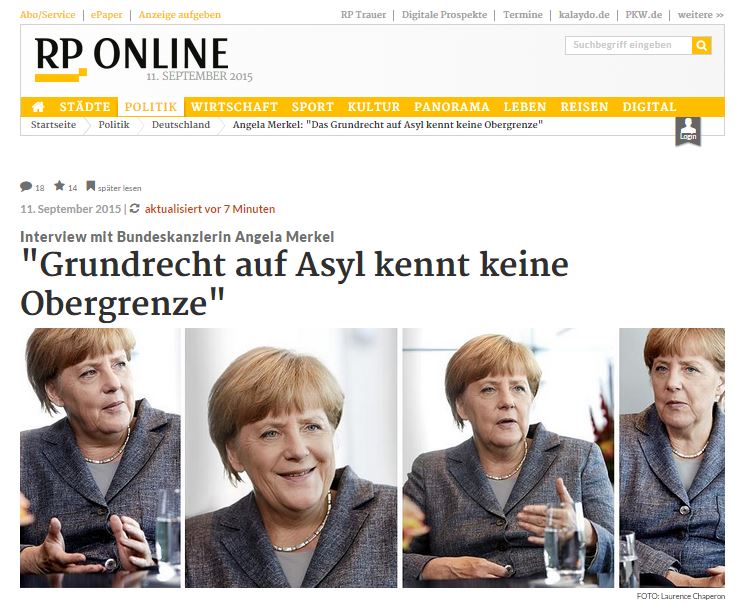Viewport: 739px width, 603px height.
Task: Open comments via speech bubble icon
Action: (x=26, y=187)
